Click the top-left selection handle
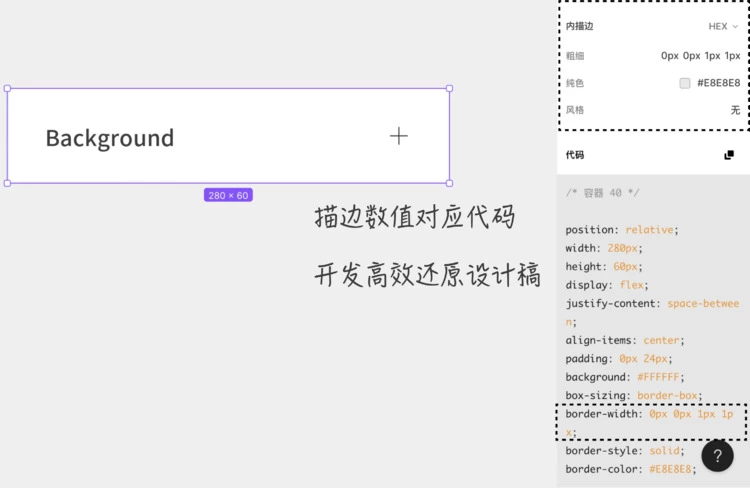Image resolution: width=750 pixels, height=488 pixels. [8, 89]
